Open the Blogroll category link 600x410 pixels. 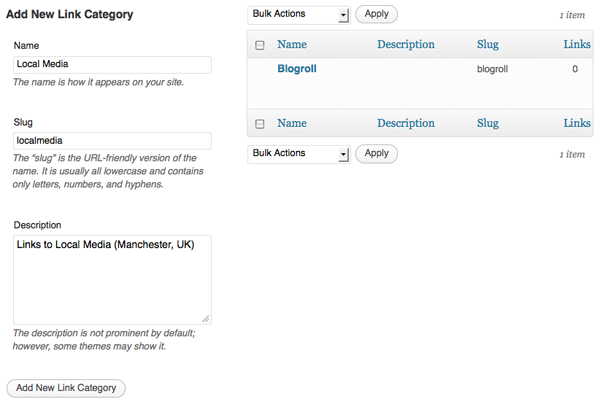point(297,70)
